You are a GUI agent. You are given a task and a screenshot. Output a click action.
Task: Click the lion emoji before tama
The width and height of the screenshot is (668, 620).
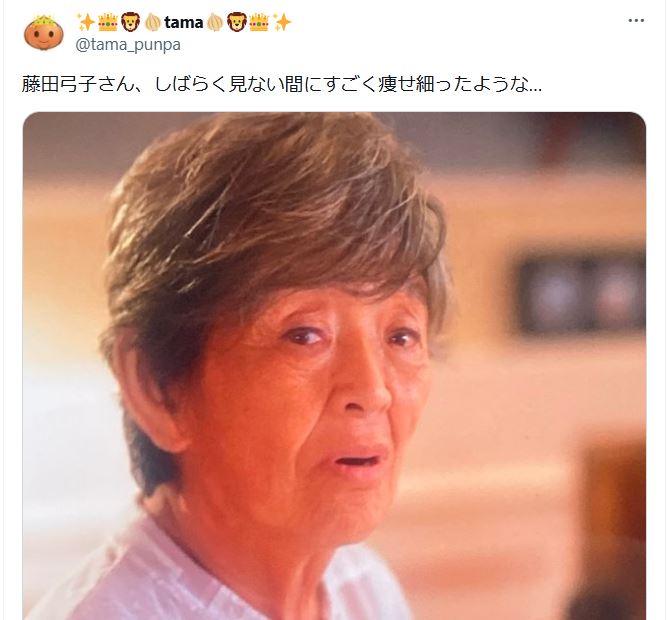click(130, 22)
